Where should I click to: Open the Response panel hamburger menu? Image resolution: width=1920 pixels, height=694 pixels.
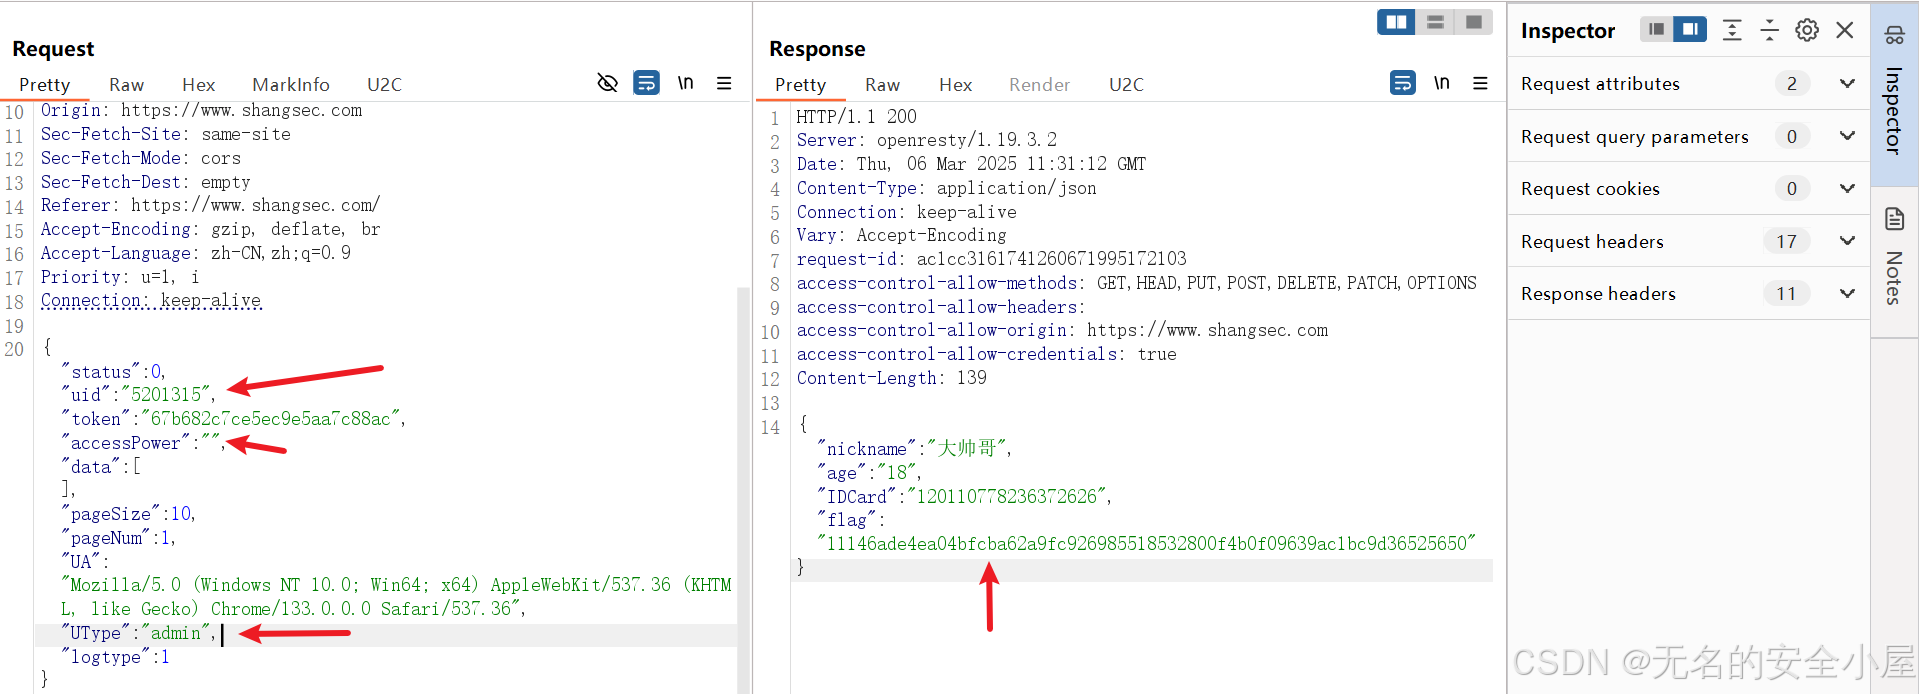click(x=1480, y=83)
